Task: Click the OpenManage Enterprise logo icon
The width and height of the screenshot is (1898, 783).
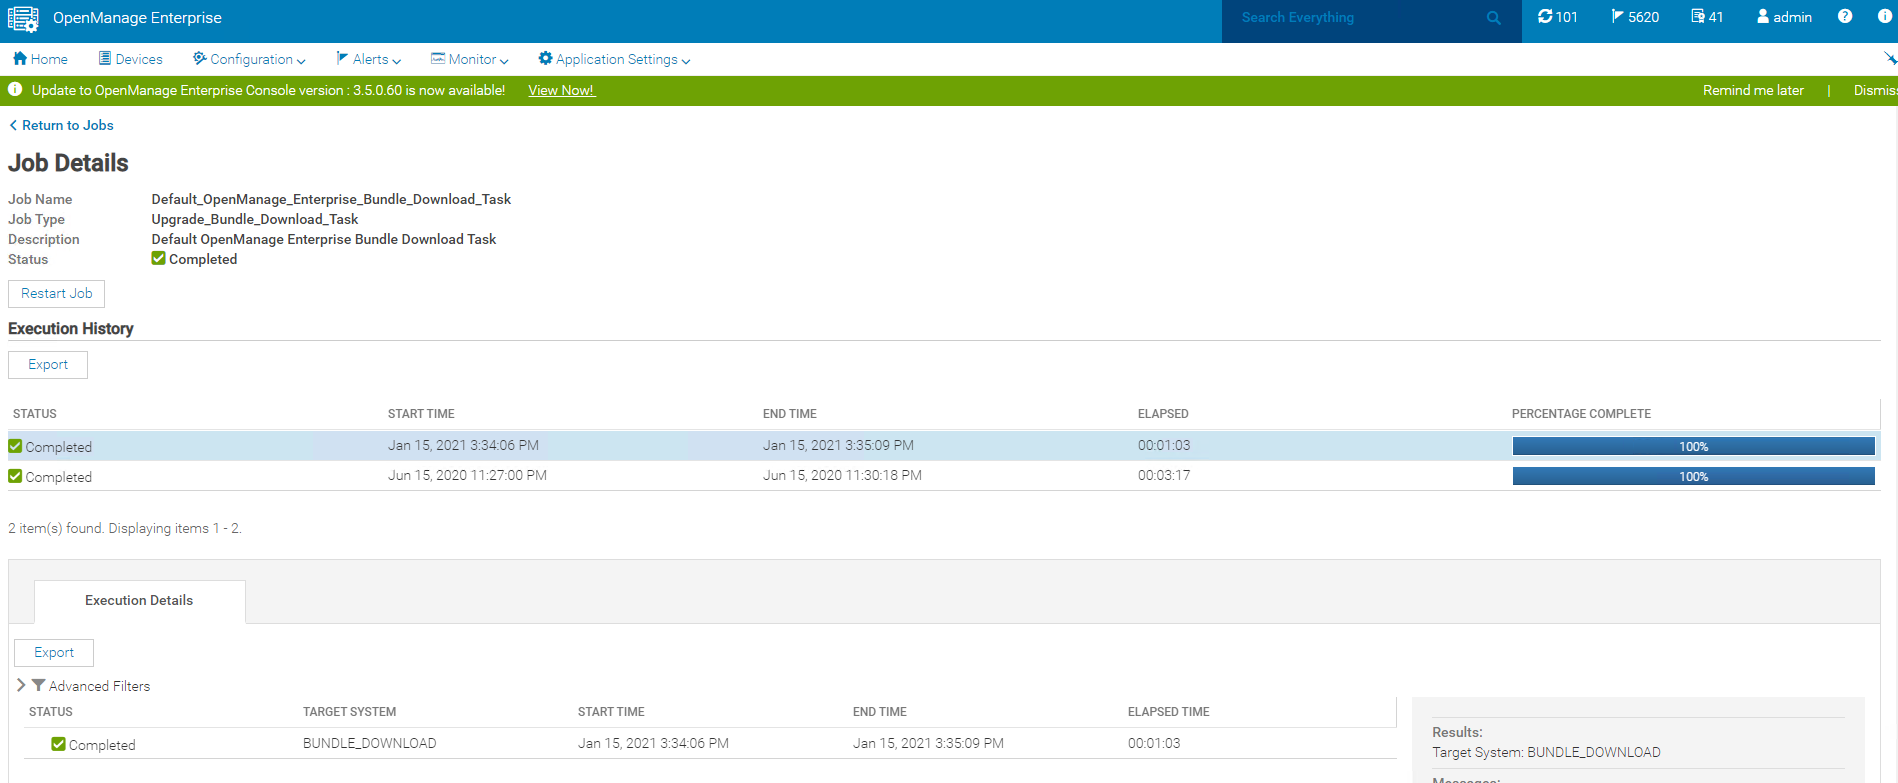Action: click(23, 19)
